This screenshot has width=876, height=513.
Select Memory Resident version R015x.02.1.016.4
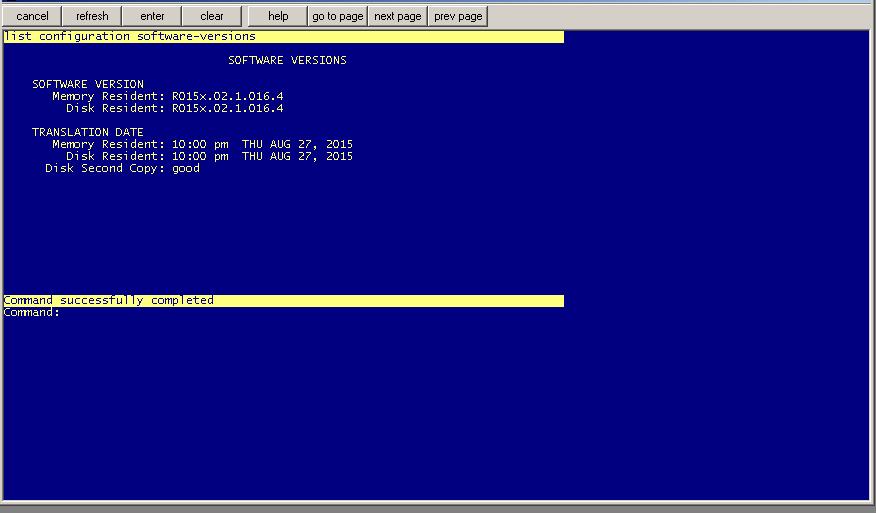point(227,96)
